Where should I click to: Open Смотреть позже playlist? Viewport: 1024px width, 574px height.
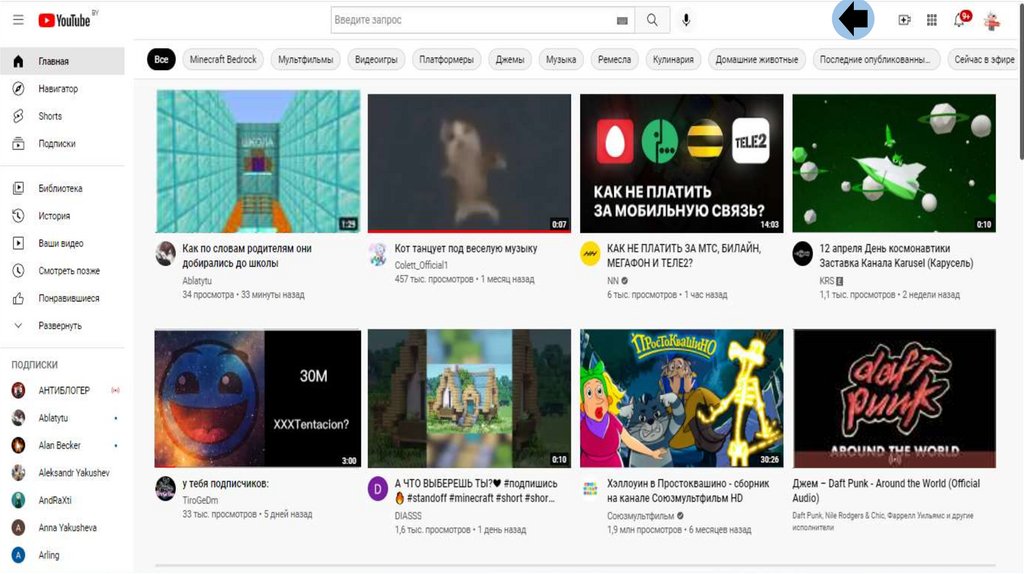pyautogui.click(x=68, y=271)
